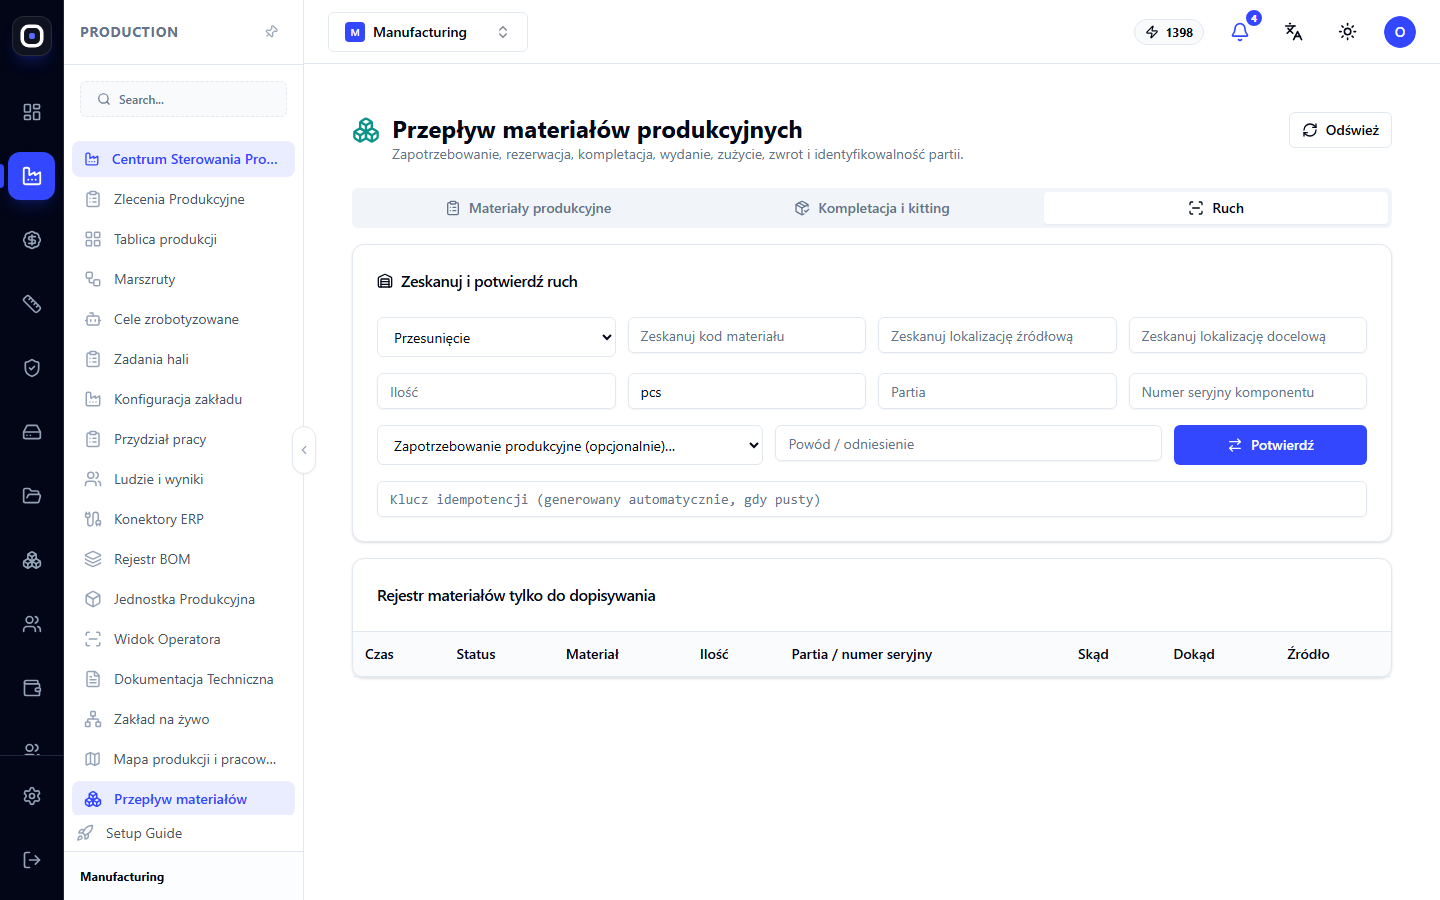Click Zeskanuj lokalizację docelową field

coord(1248,335)
